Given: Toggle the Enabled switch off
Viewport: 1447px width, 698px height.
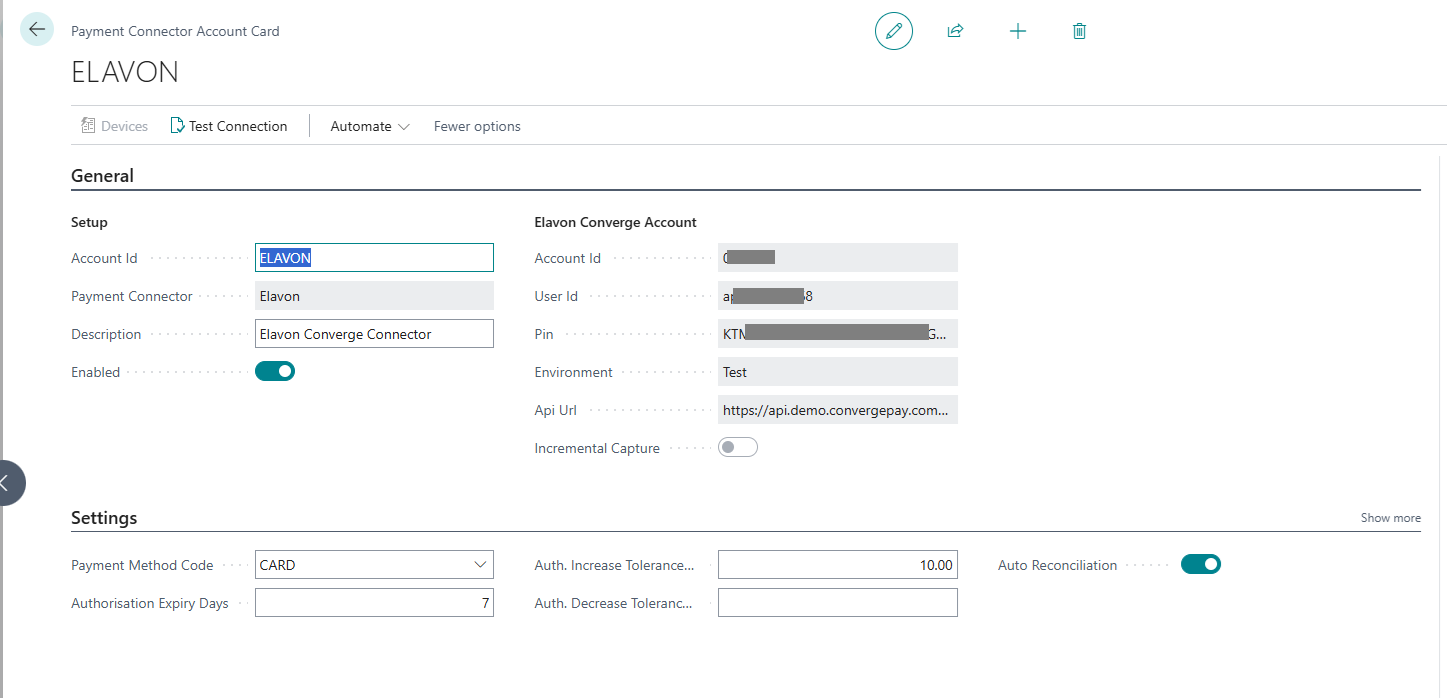Looking at the screenshot, I should (275, 372).
